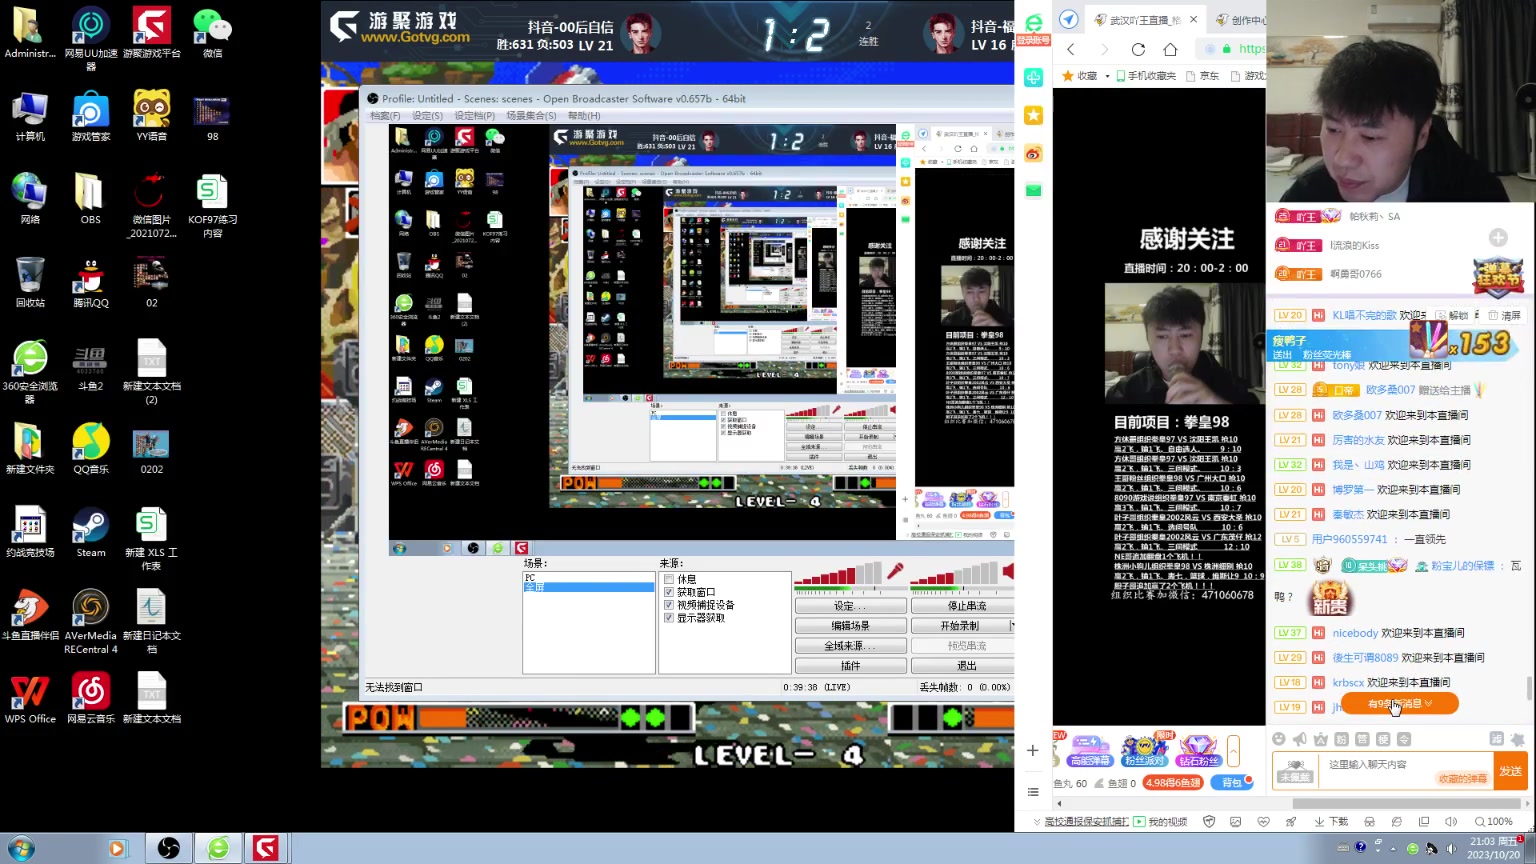The height and width of the screenshot is (864, 1536).
Task: Select the 全屏 scene in OBS
Action: pyautogui.click(x=589, y=587)
